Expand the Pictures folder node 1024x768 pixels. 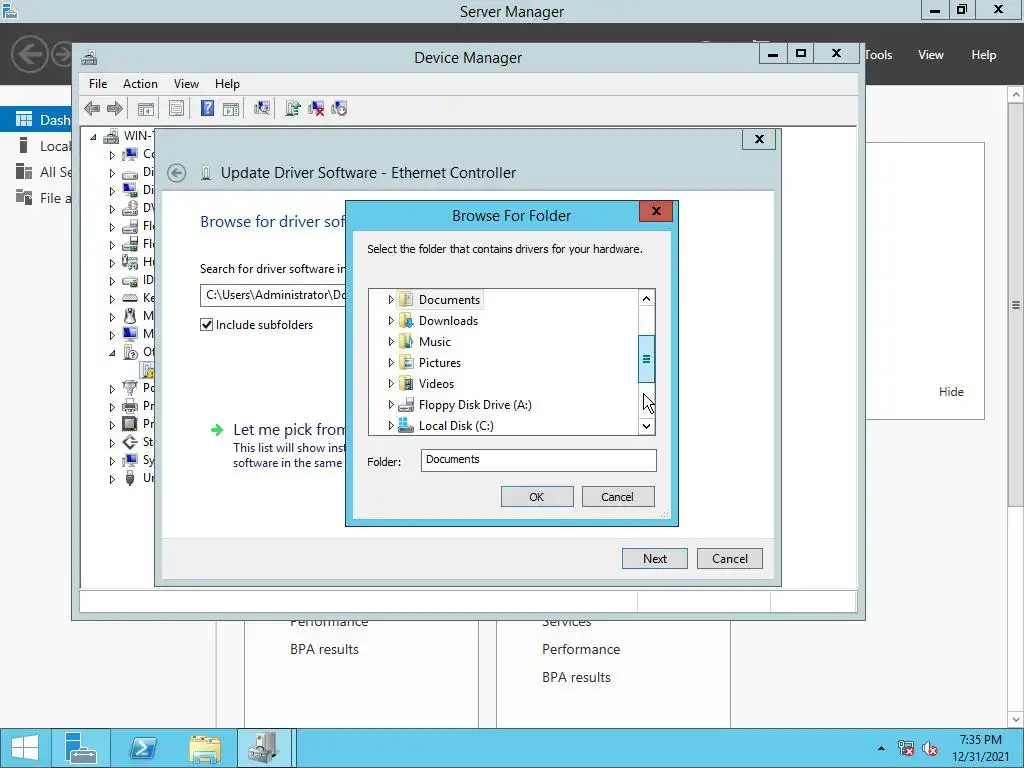[391, 362]
